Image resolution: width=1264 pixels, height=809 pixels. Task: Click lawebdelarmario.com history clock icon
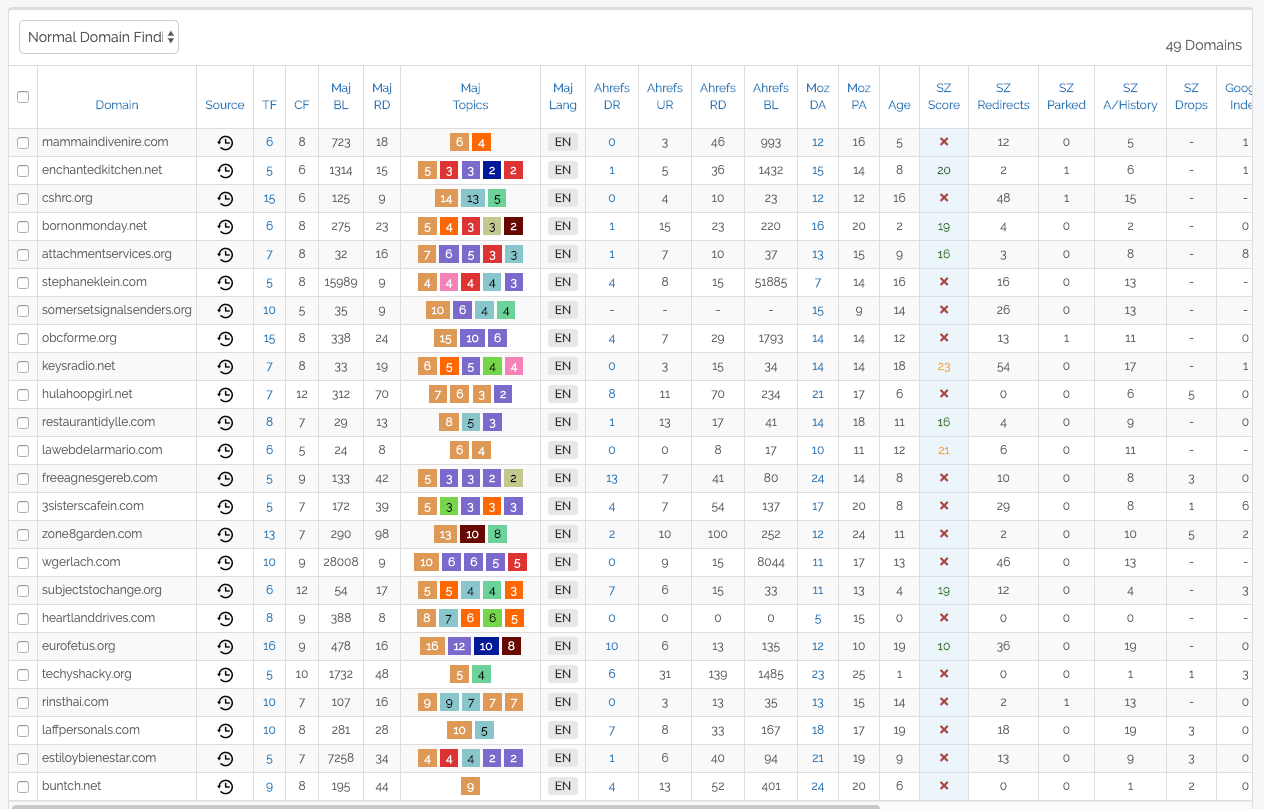click(x=225, y=450)
